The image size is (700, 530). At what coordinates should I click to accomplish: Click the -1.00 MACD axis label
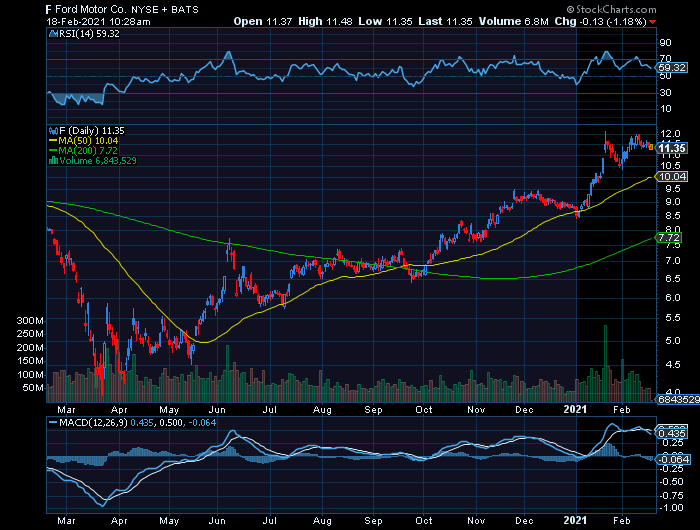(x=671, y=508)
